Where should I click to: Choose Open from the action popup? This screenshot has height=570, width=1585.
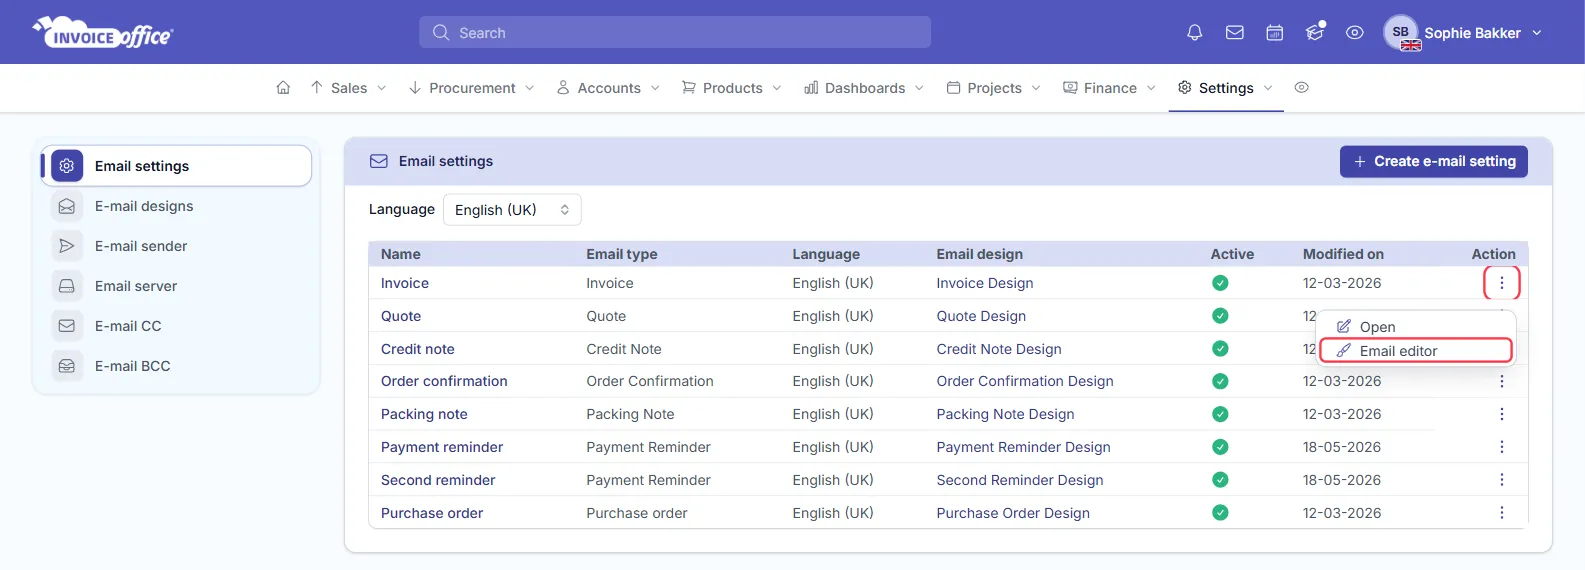1416,327
